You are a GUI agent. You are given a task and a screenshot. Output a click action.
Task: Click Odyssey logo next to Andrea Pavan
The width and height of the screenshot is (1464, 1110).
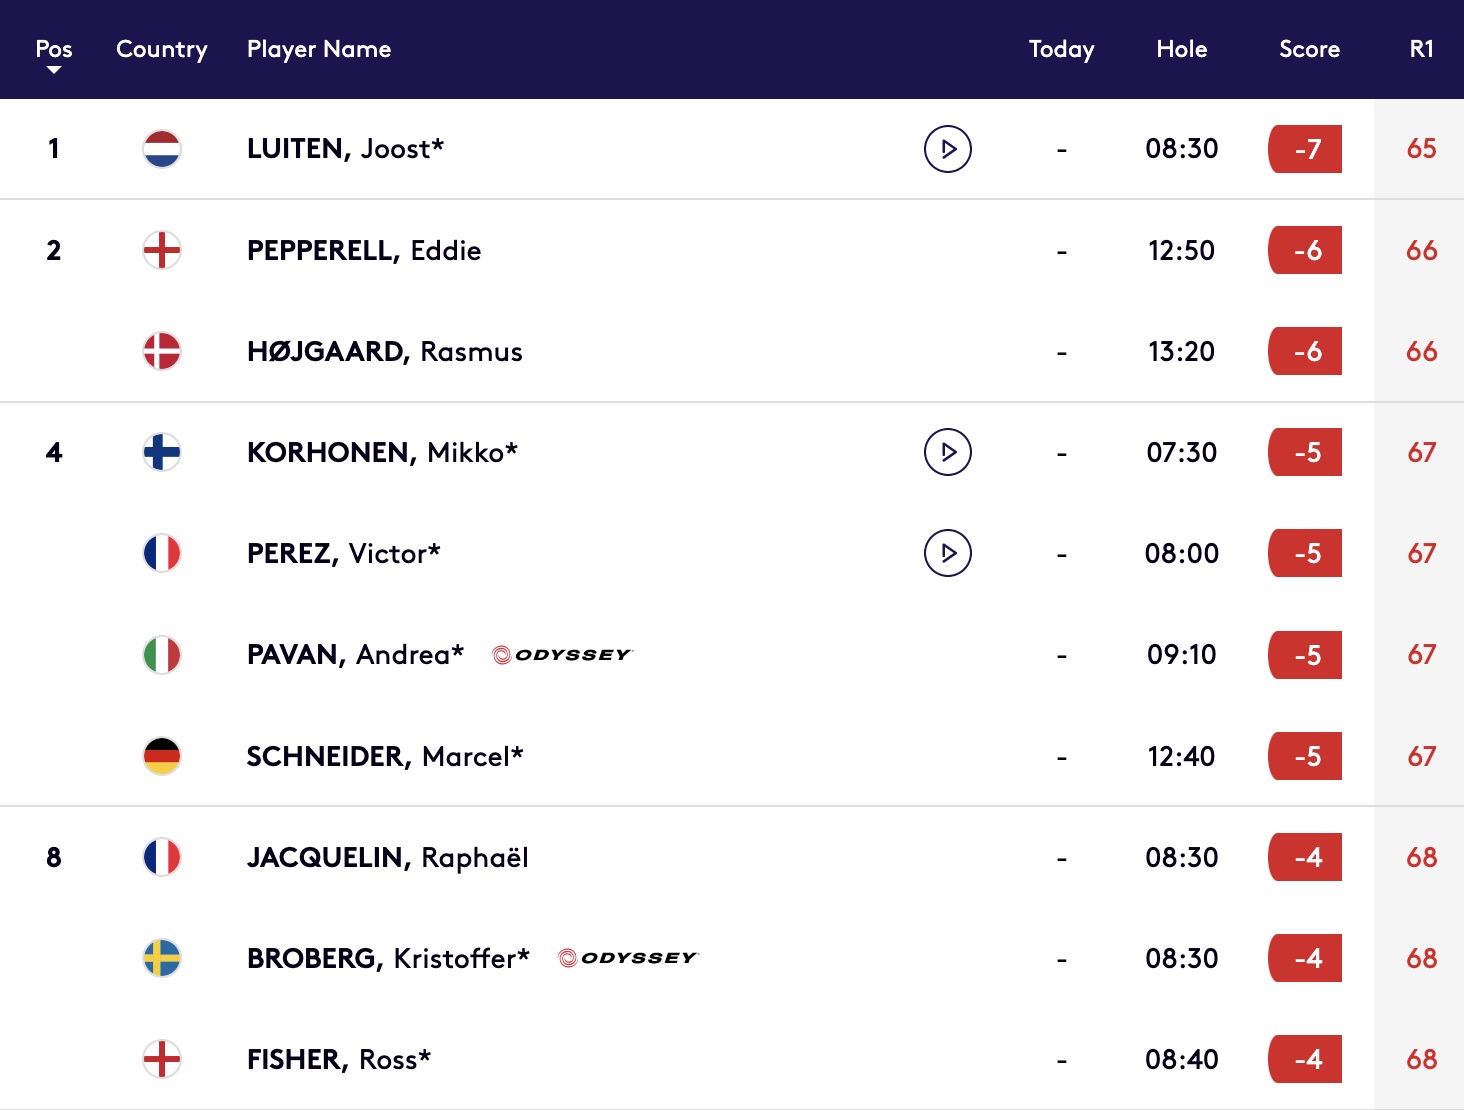click(562, 655)
